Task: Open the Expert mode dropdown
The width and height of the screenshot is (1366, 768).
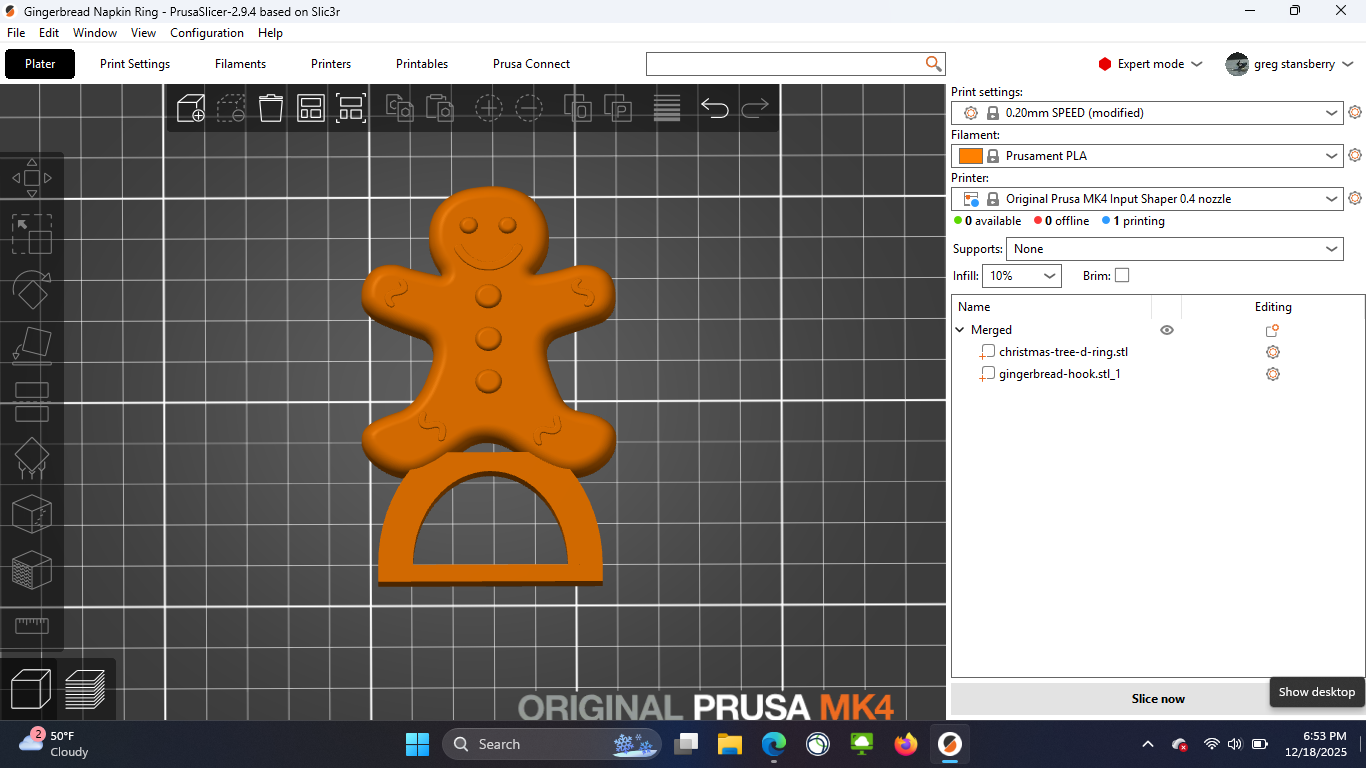Action: tap(1150, 64)
